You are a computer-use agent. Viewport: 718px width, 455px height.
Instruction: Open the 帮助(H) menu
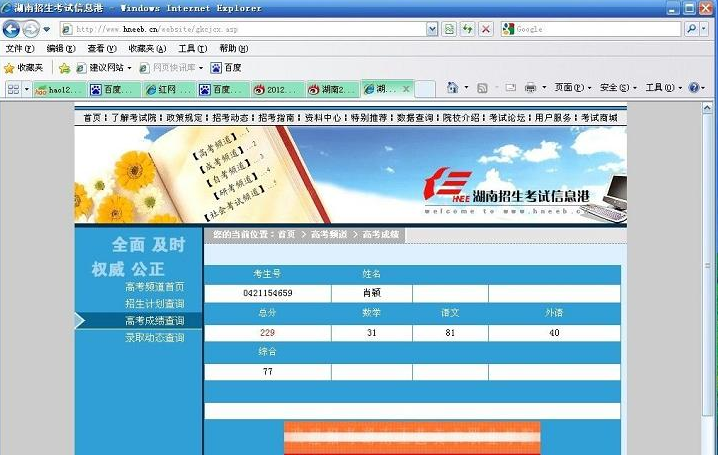click(x=234, y=49)
